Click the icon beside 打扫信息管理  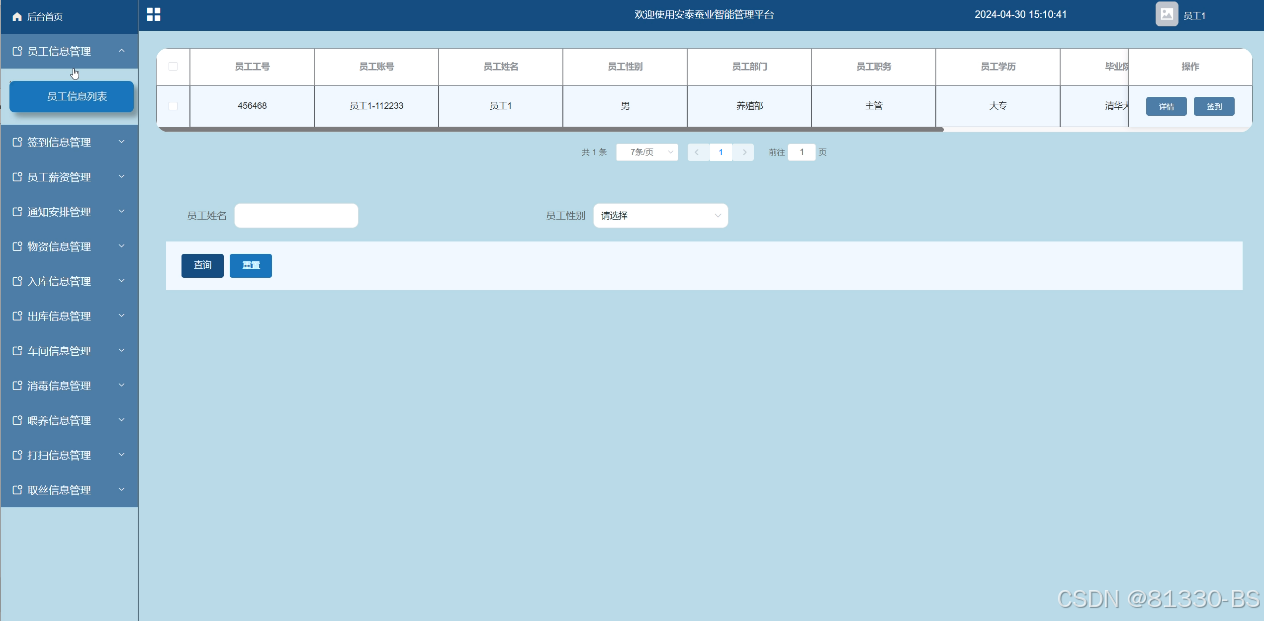click(17, 455)
